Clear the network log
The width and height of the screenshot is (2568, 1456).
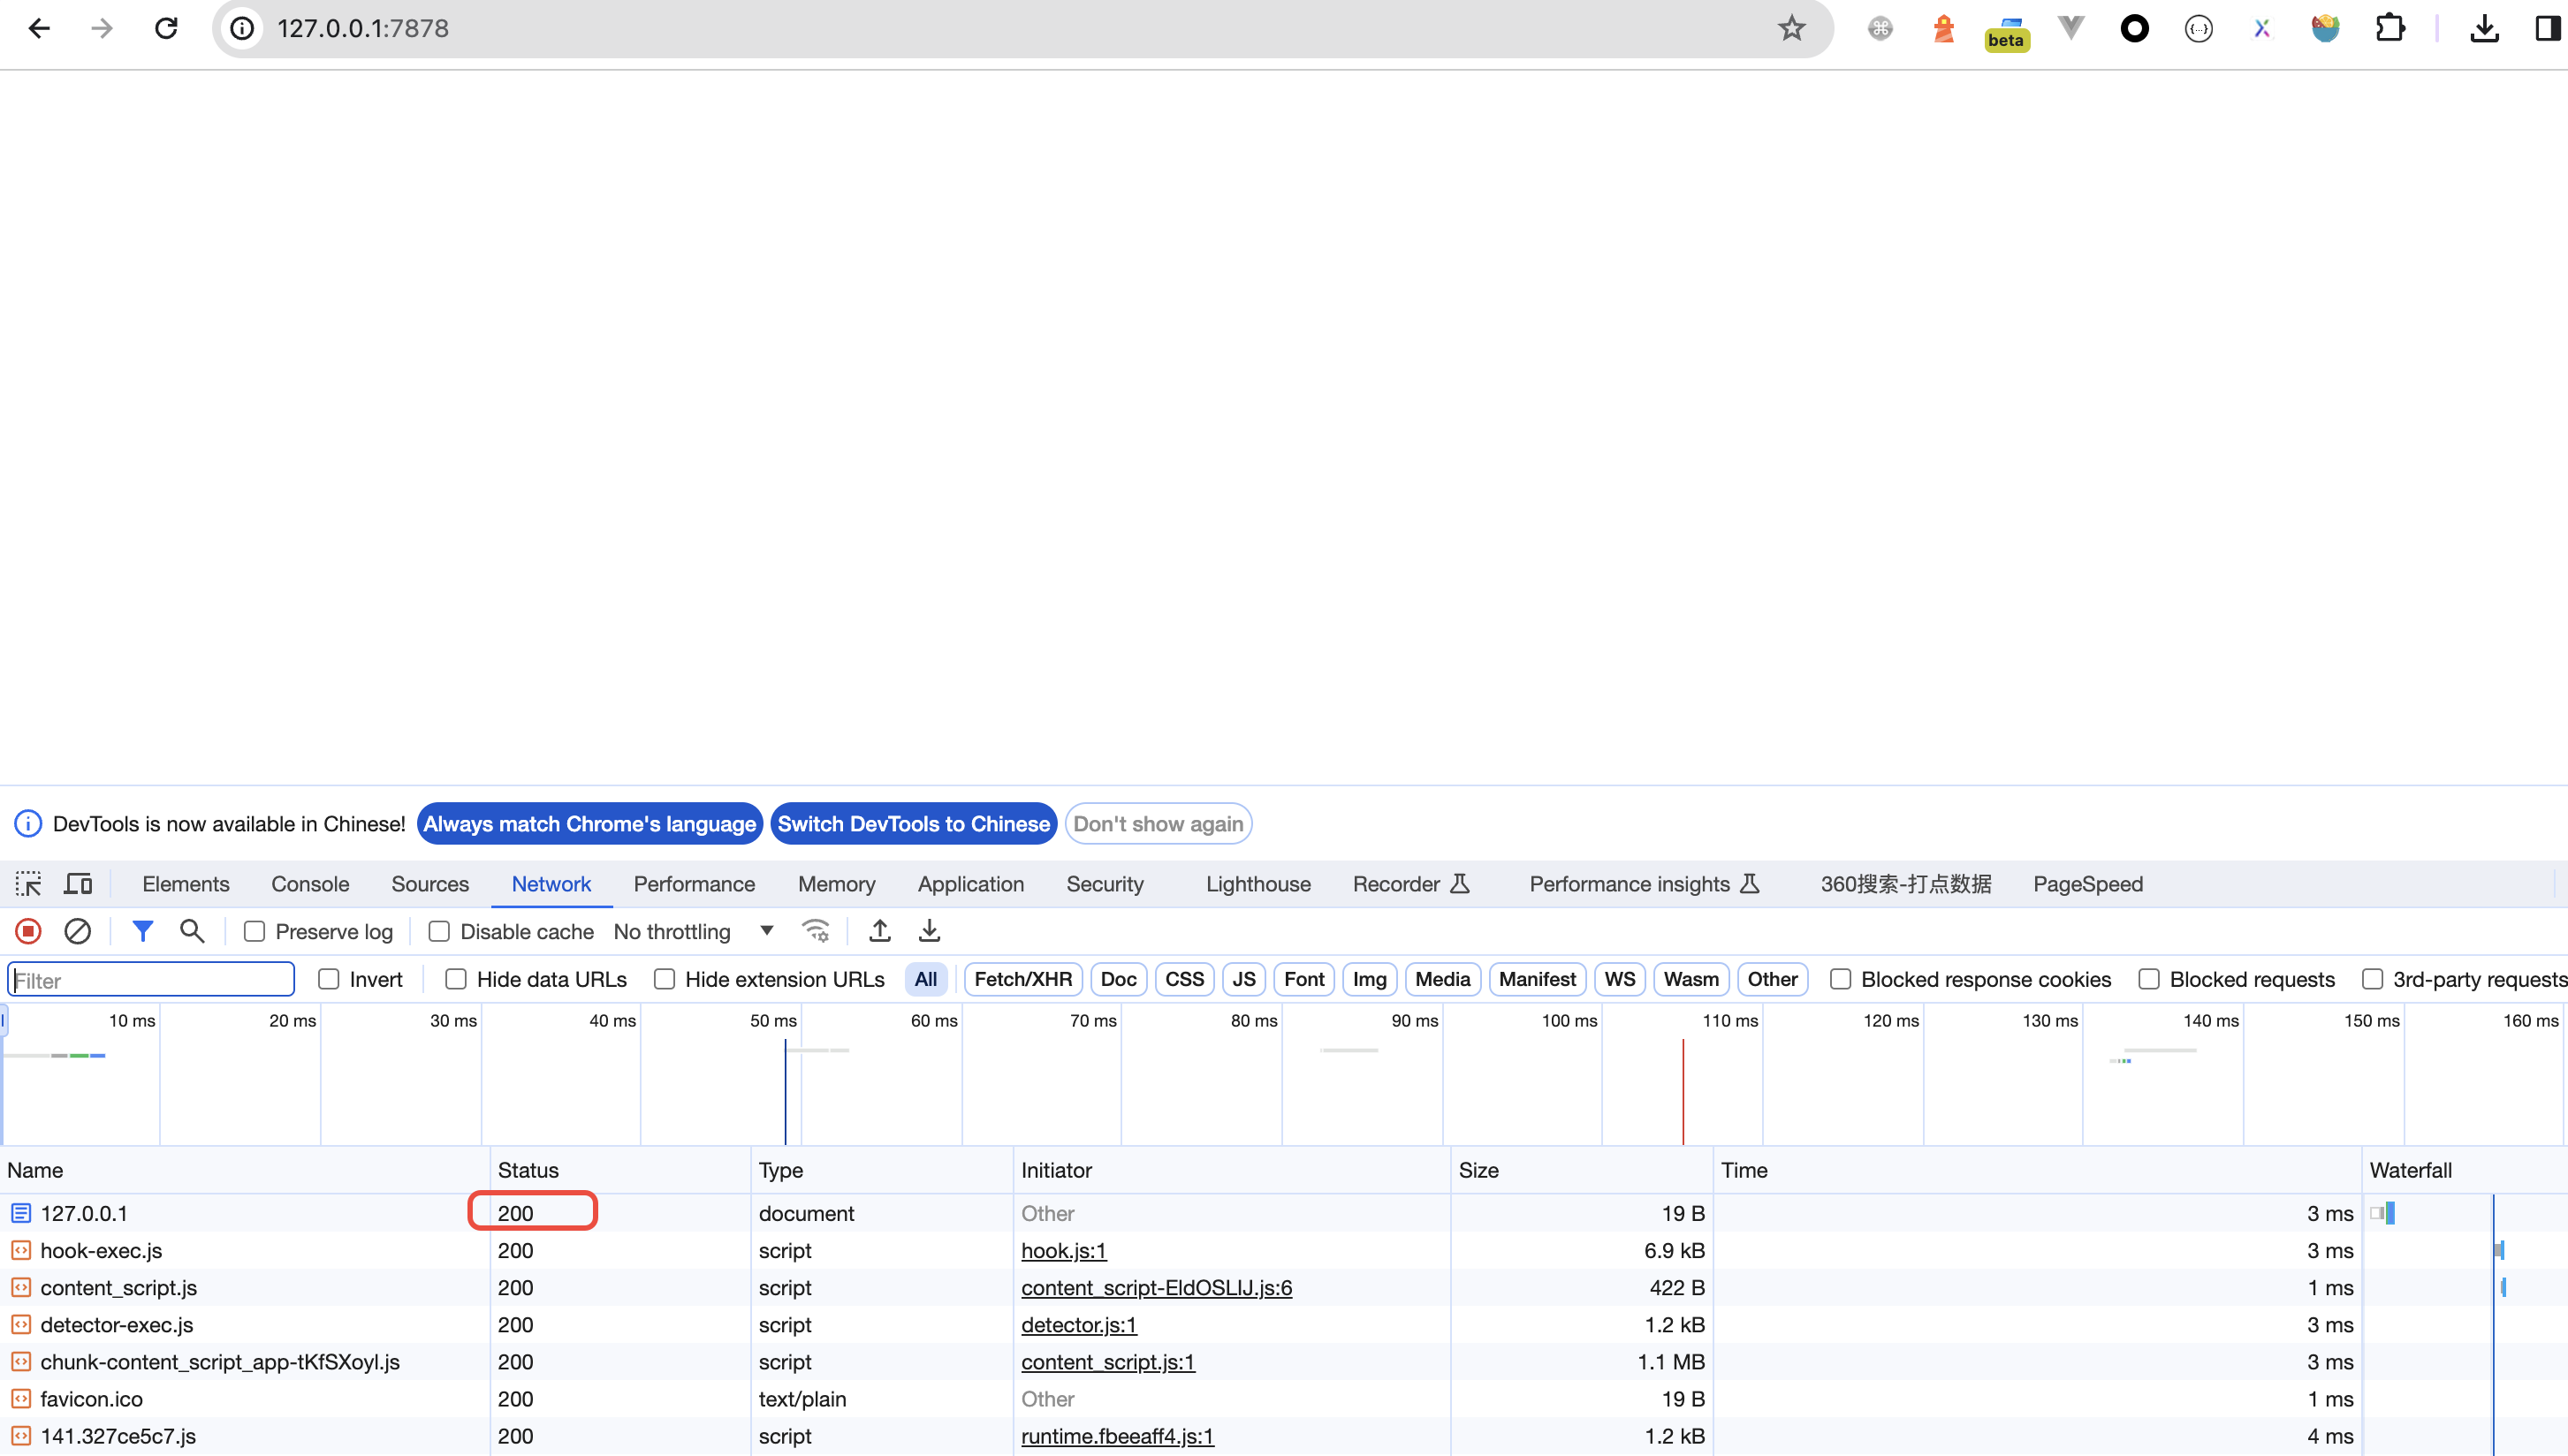pyautogui.click(x=78, y=932)
